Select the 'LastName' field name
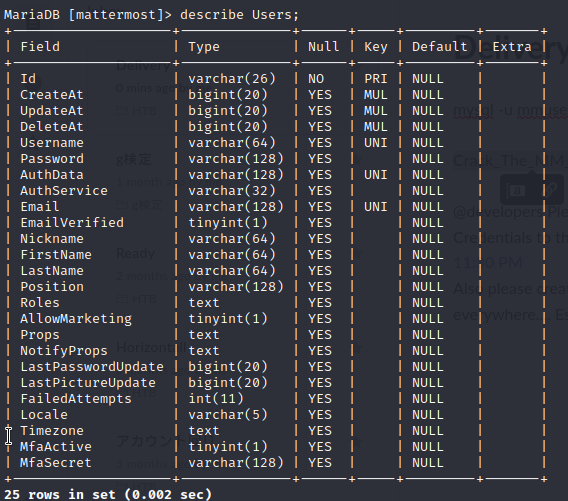This screenshot has width=568, height=501. (x=52, y=271)
